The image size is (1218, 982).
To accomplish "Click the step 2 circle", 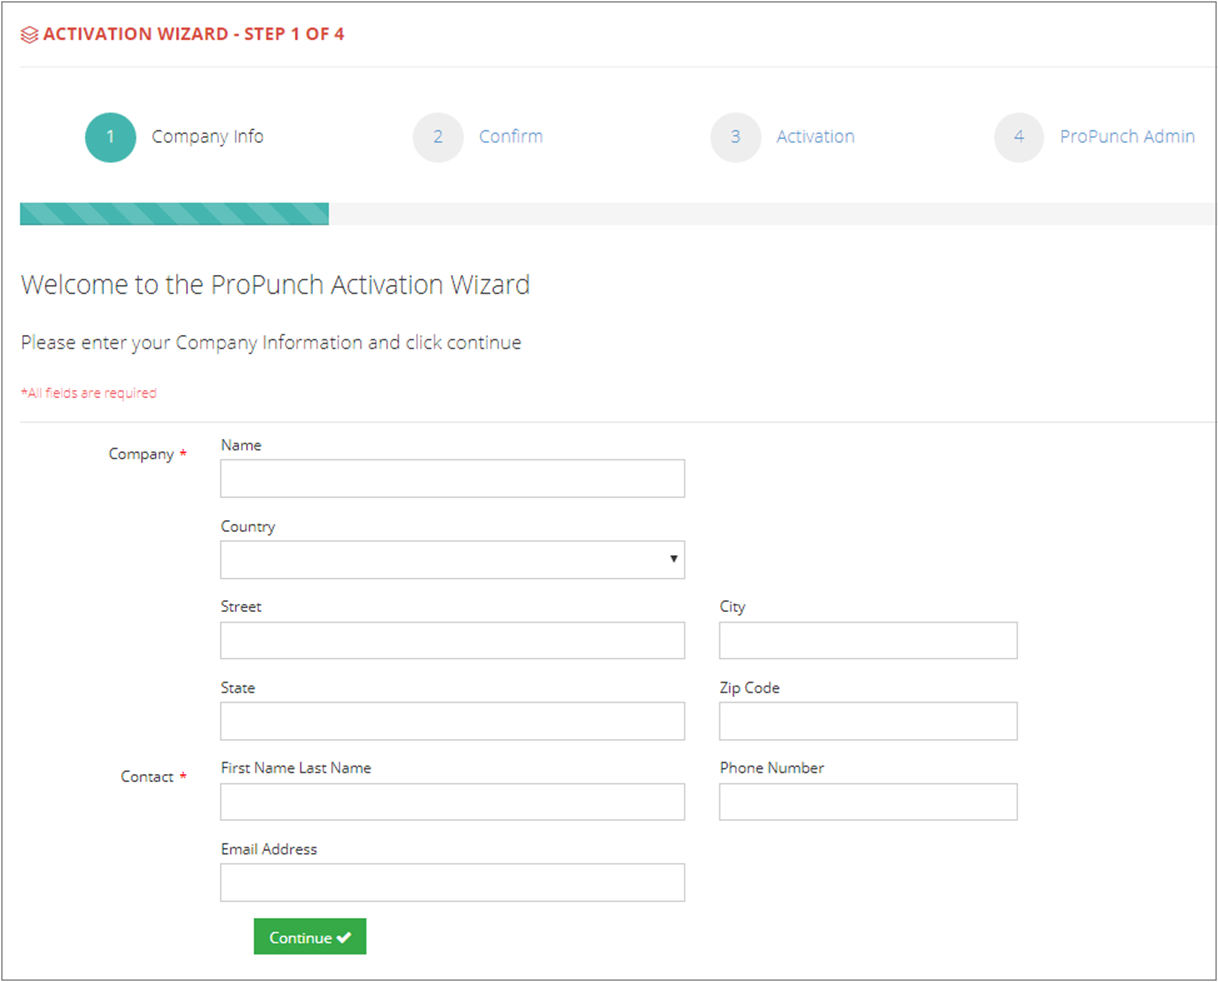I will tap(438, 137).
